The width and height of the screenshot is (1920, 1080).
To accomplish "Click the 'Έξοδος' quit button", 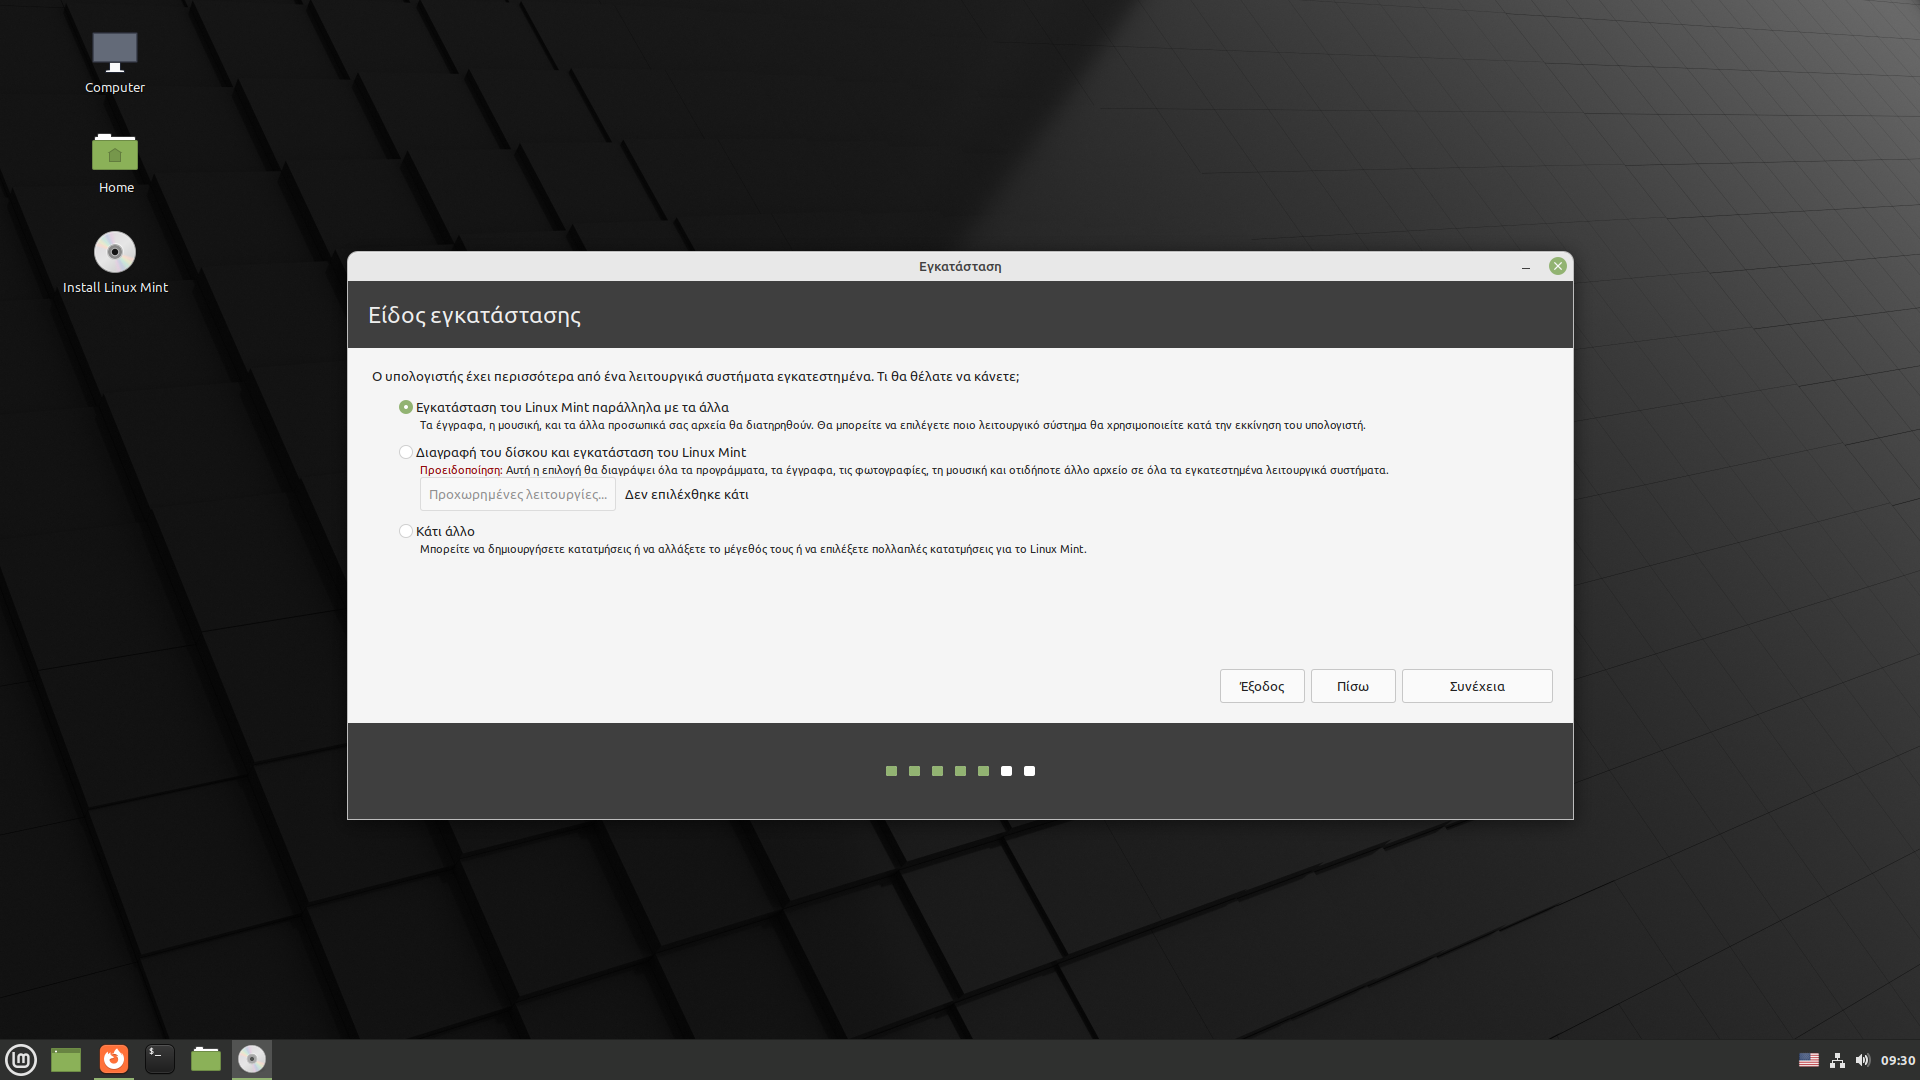I will [x=1261, y=686].
